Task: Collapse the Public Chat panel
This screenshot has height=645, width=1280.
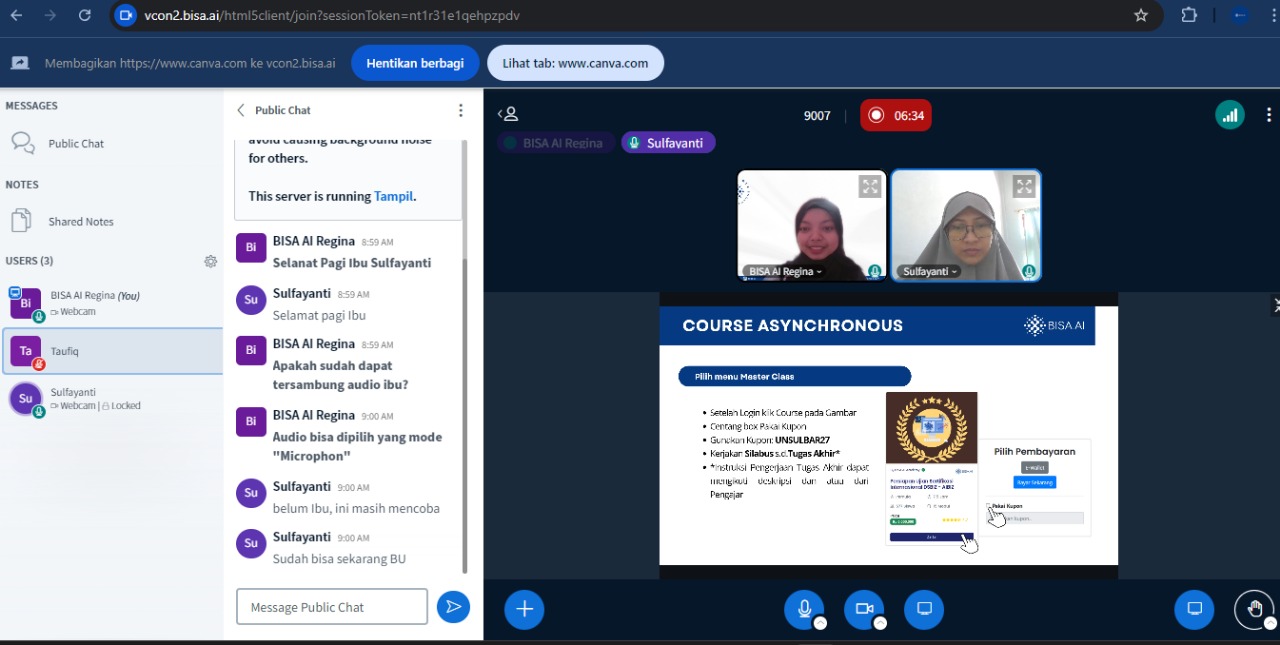Action: (x=241, y=110)
